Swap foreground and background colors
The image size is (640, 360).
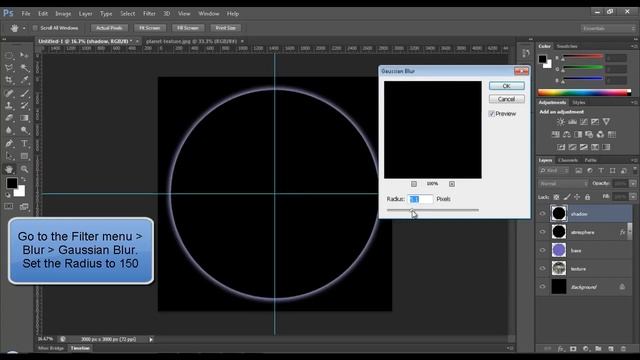pyautogui.click(x=23, y=179)
